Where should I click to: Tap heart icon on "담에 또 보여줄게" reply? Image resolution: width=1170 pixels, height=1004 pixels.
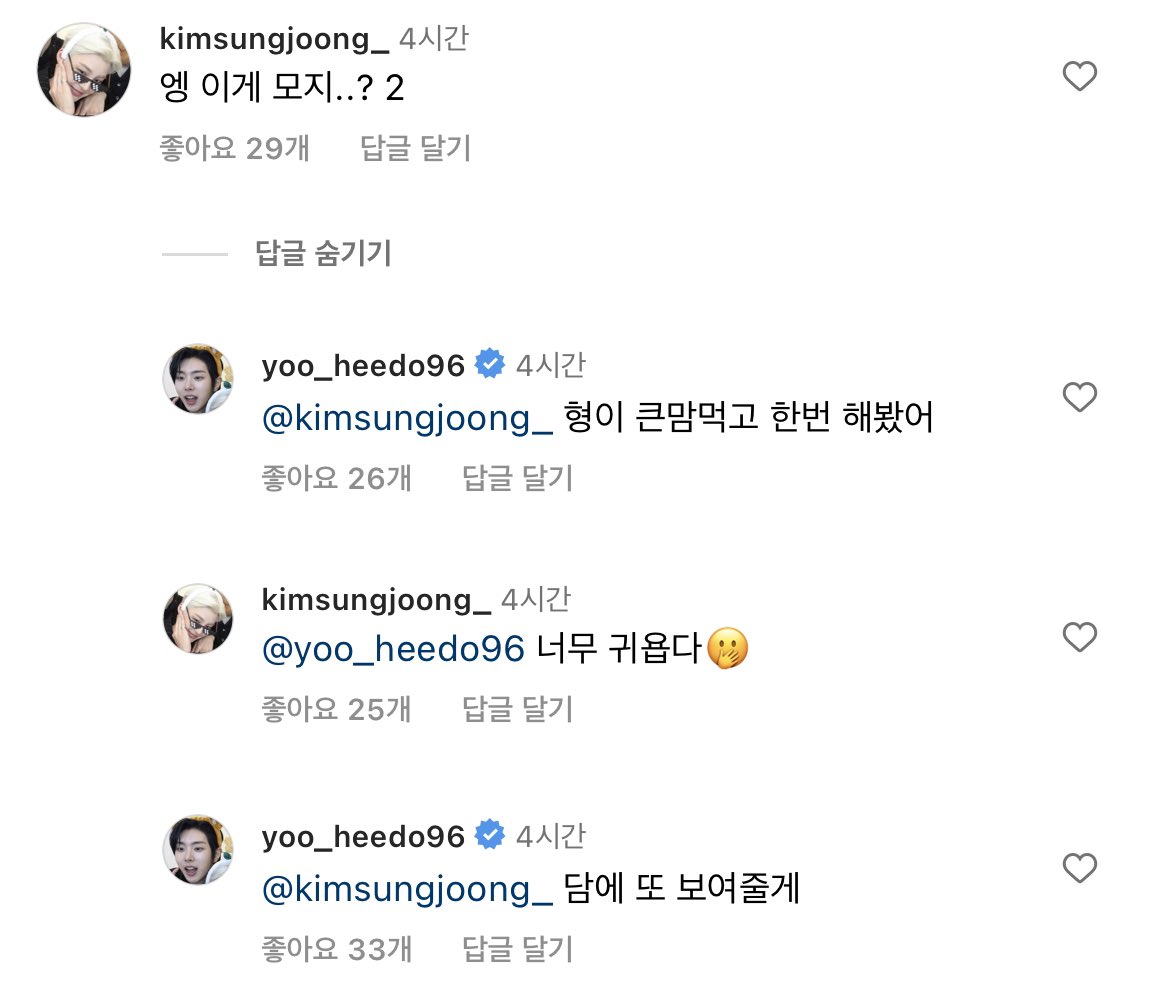pyautogui.click(x=1079, y=868)
